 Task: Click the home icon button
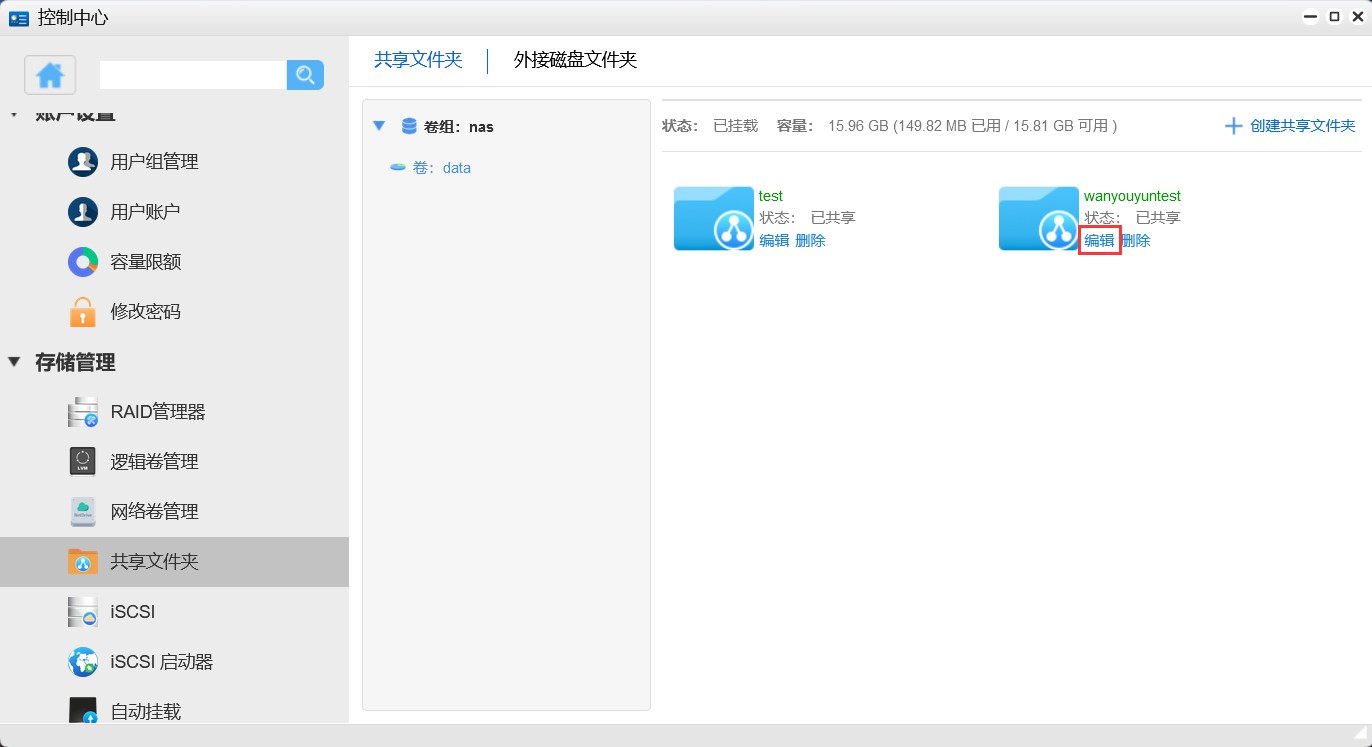point(50,75)
